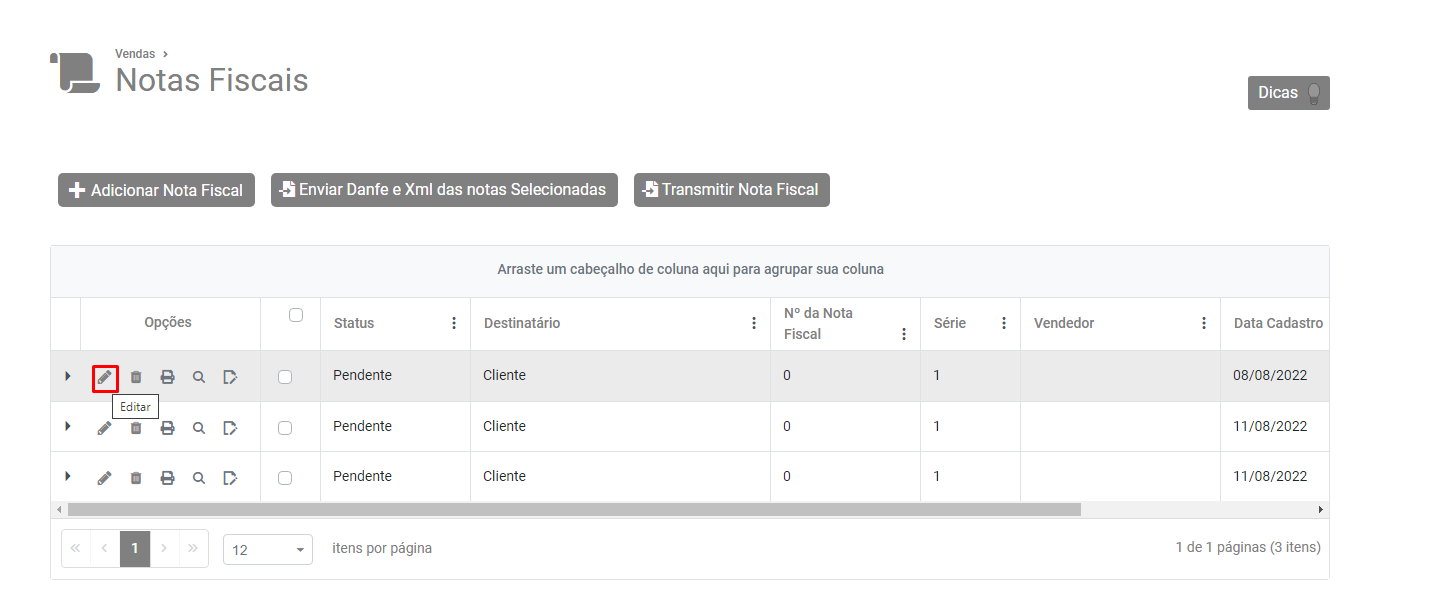Screen dimensions: 1432x594
Task: Click the last action icon in first row
Action: tap(230, 377)
